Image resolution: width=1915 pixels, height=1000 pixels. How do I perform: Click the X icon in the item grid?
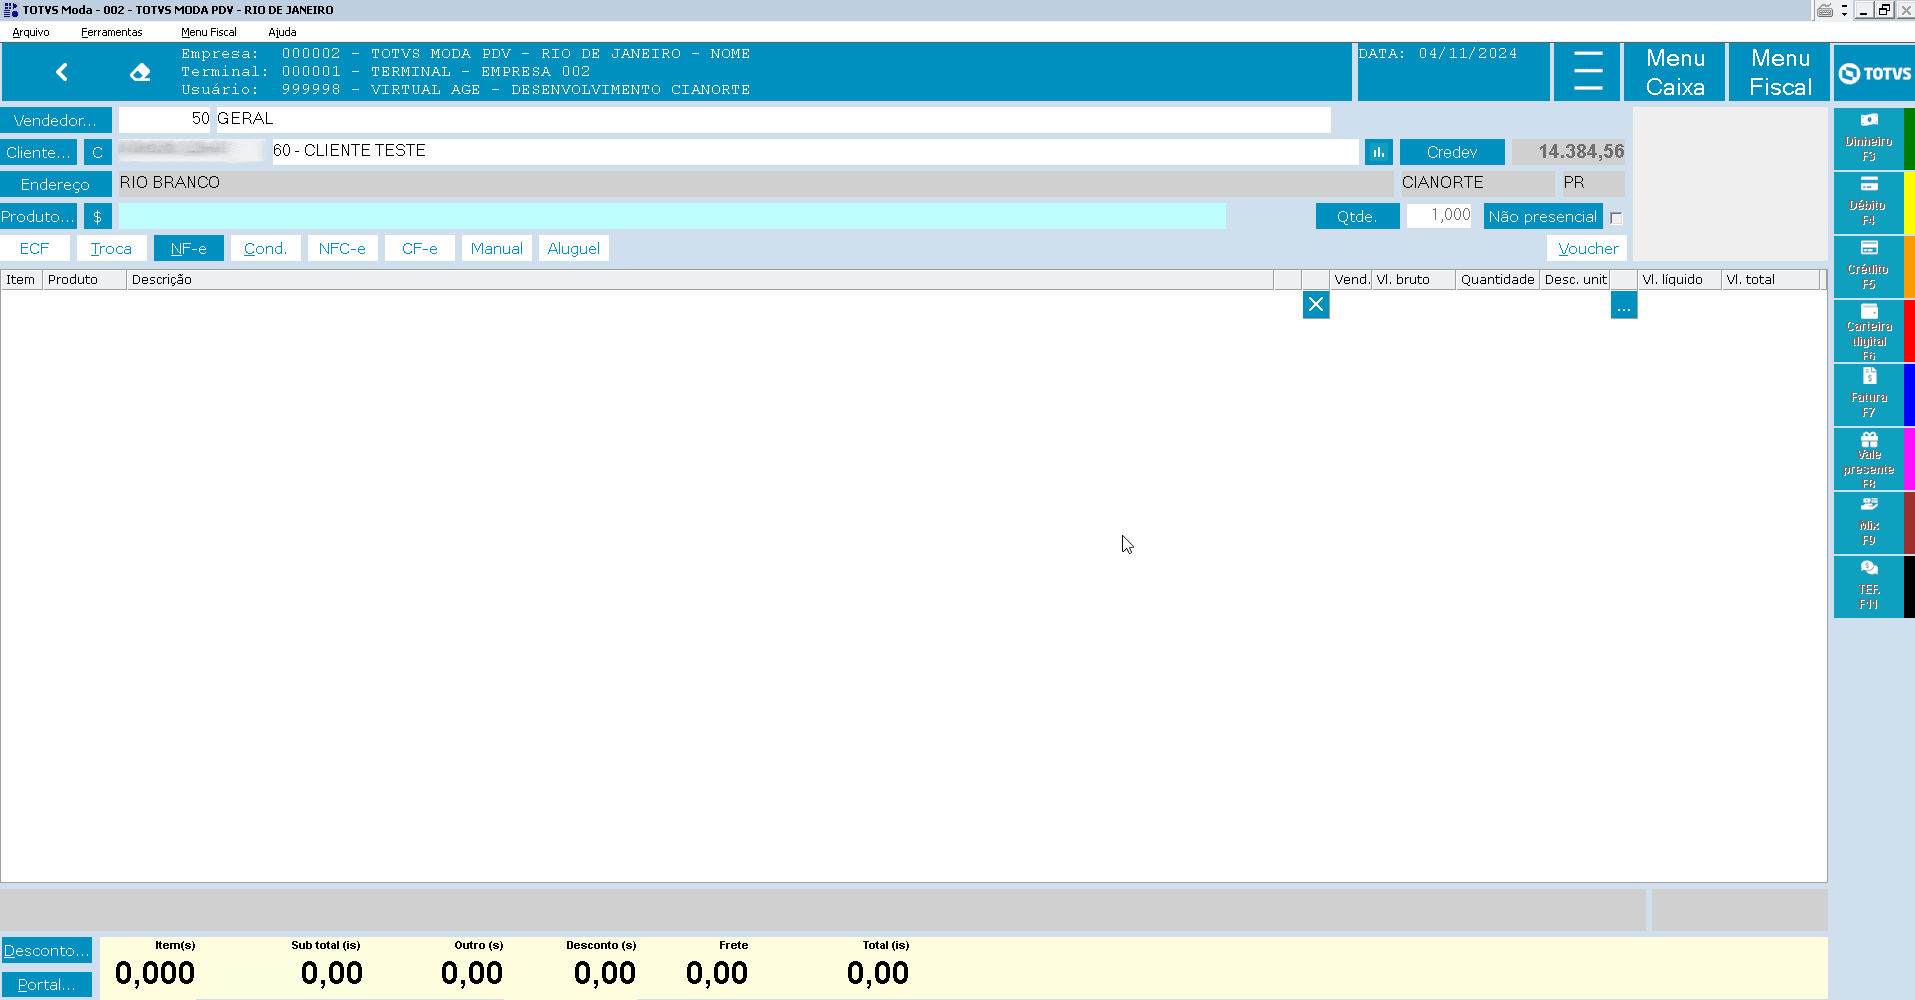(x=1316, y=305)
